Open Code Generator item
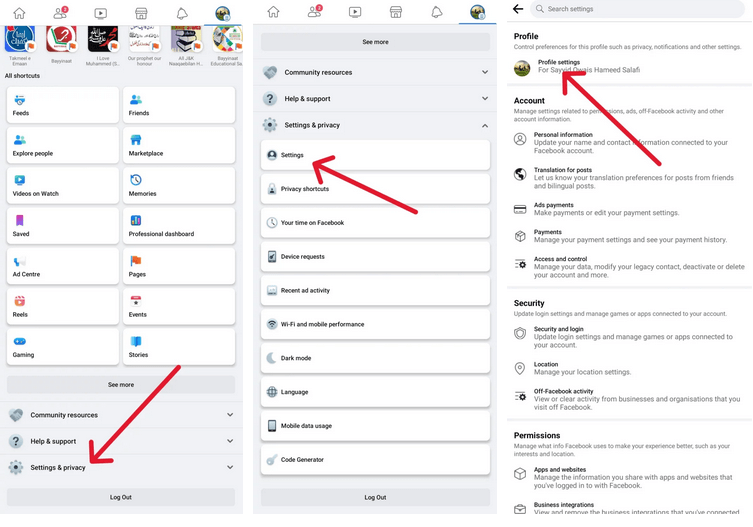This screenshot has height=527, width=753. (376, 460)
